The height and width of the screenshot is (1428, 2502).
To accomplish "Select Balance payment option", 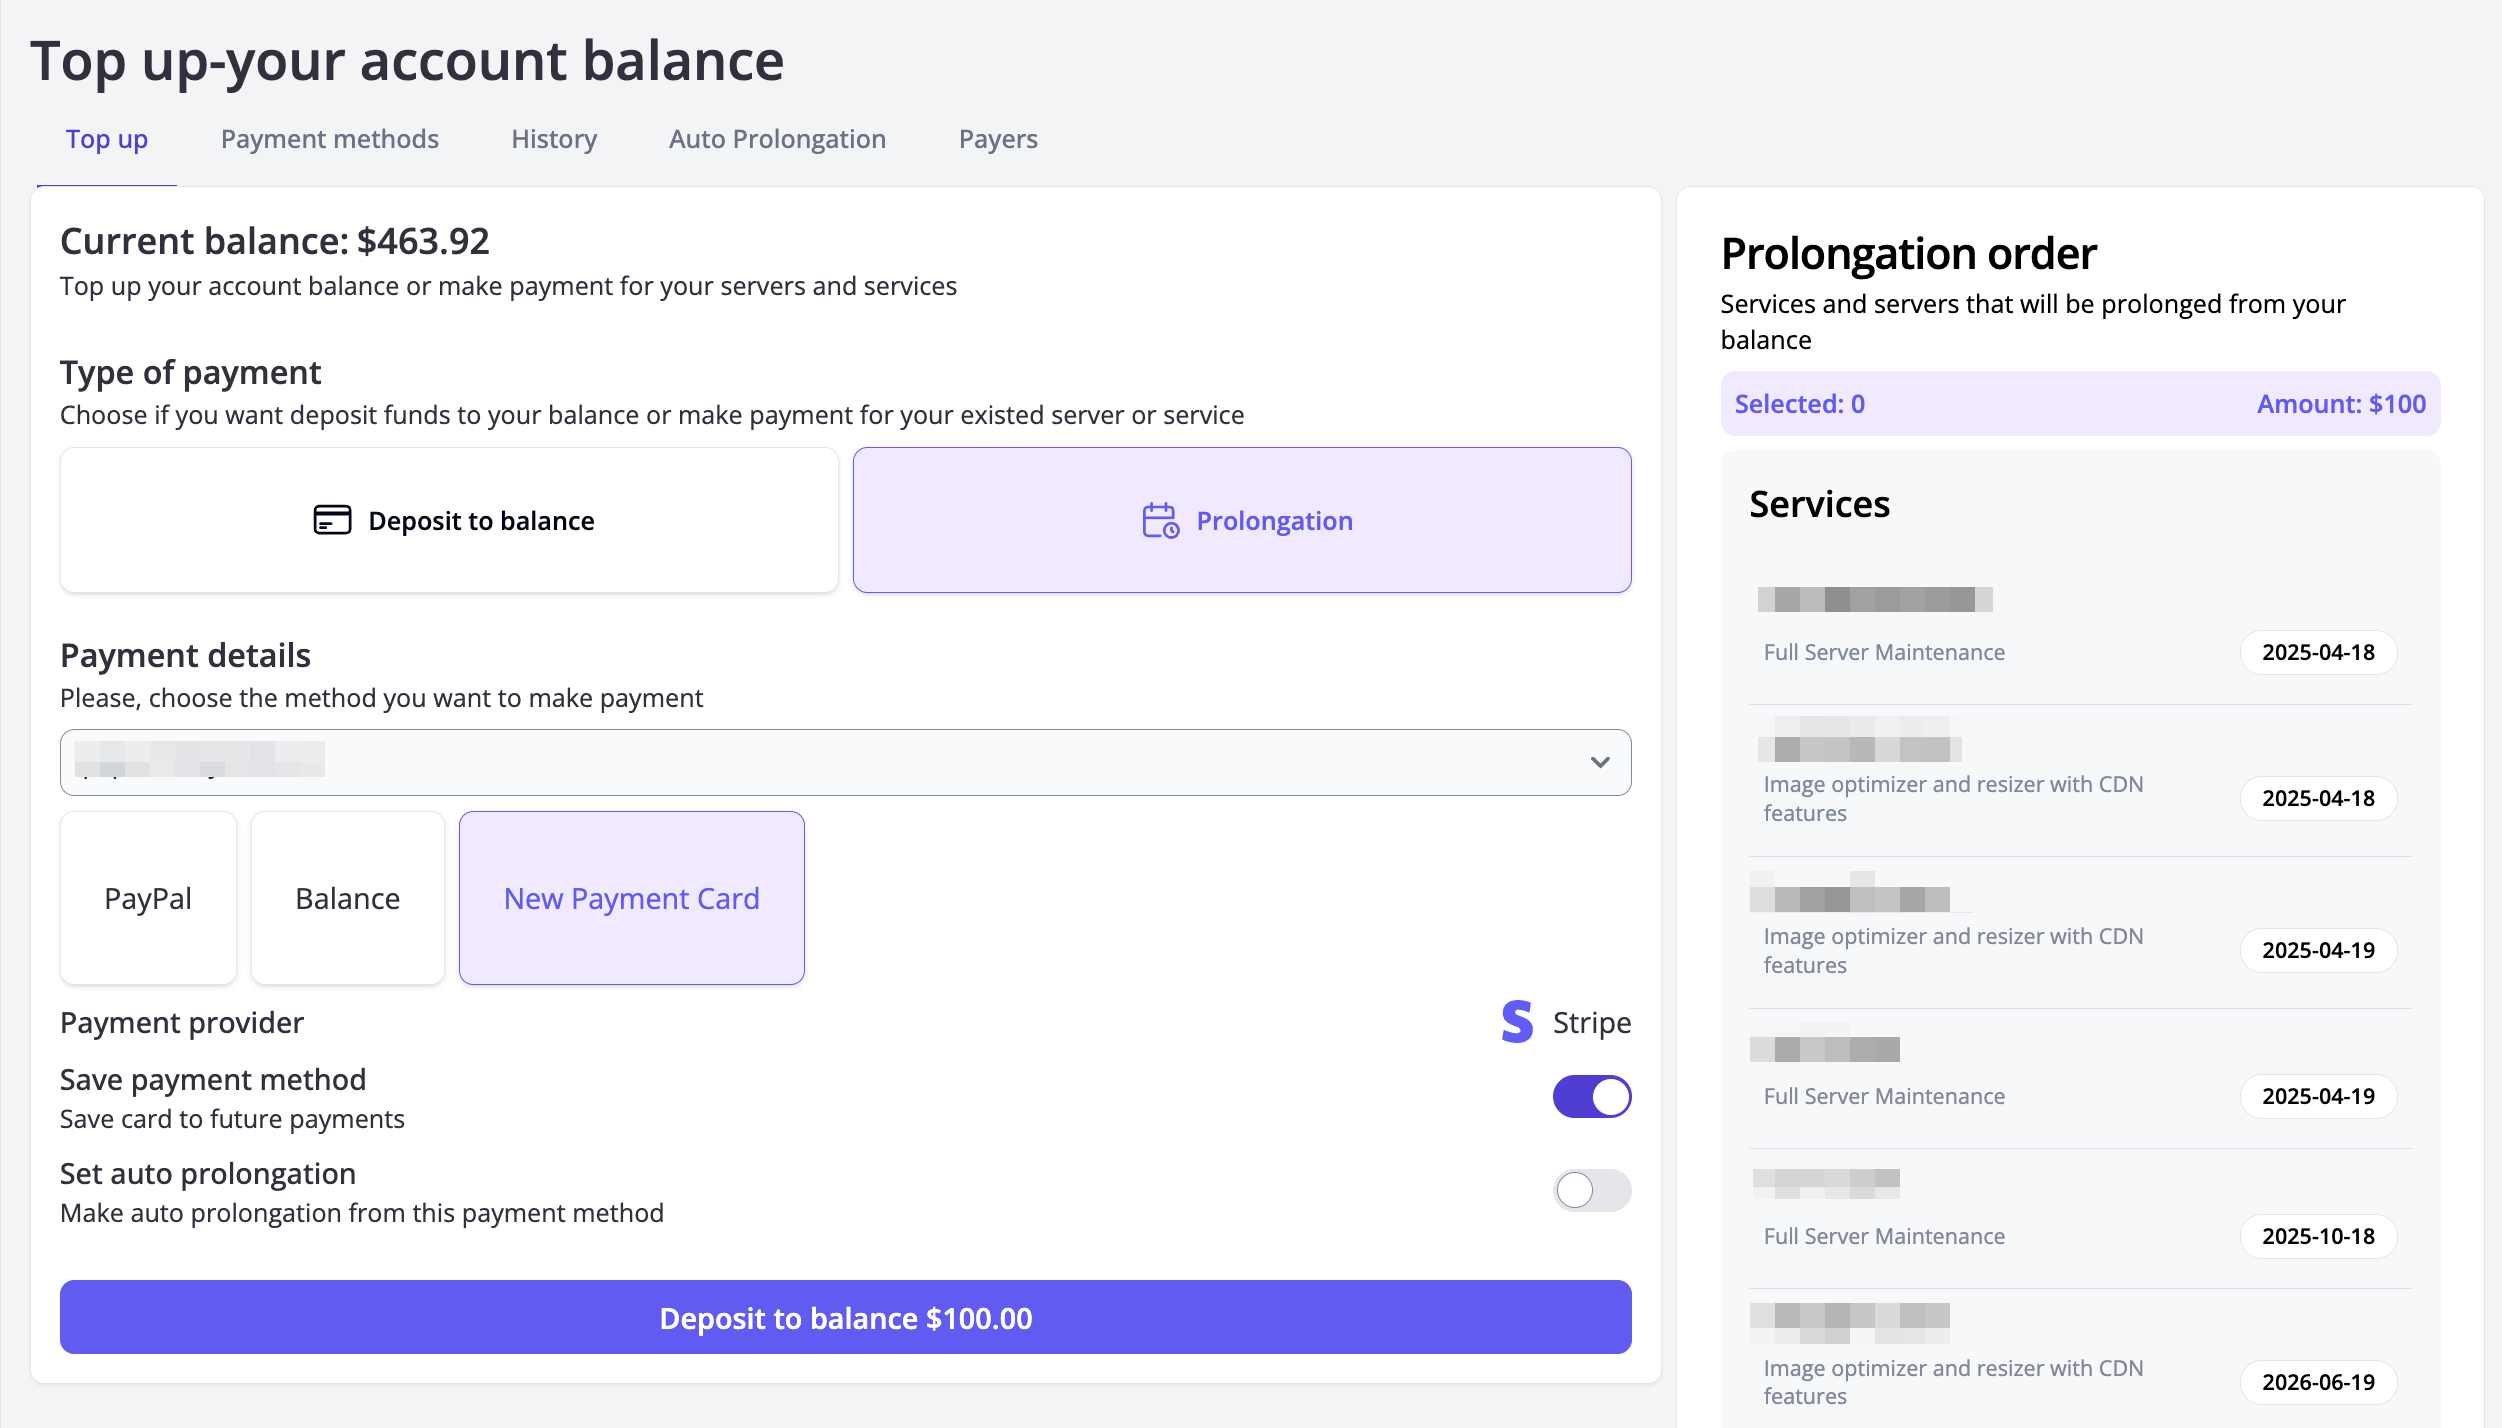I will point(347,898).
